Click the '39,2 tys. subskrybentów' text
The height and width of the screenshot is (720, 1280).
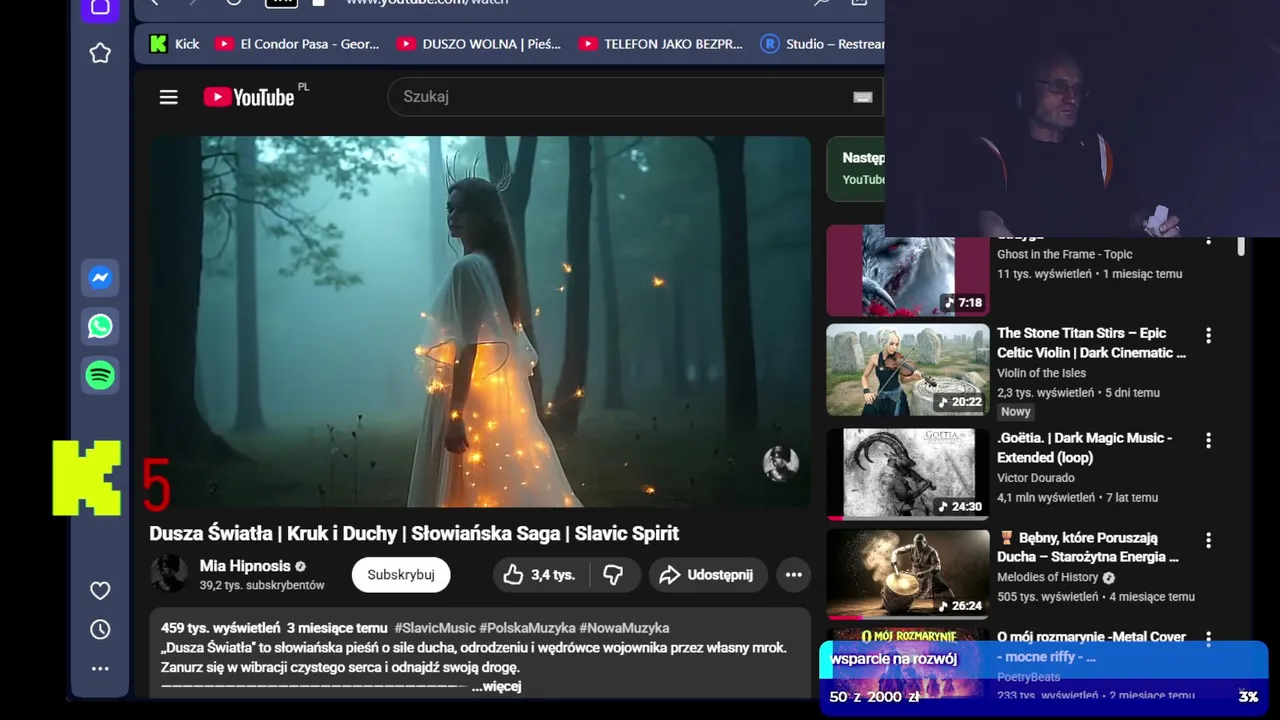coord(262,585)
